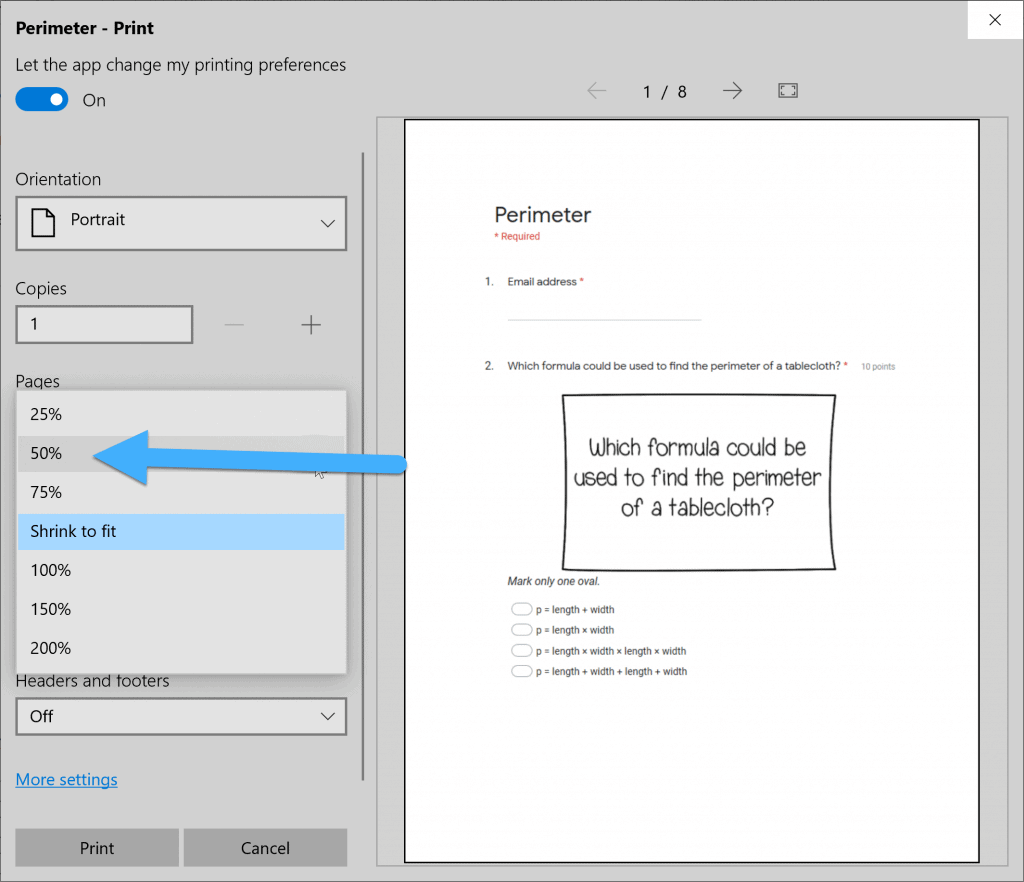Image resolution: width=1024 pixels, height=882 pixels.
Task: Select the 100% scale option
Action: [181, 570]
